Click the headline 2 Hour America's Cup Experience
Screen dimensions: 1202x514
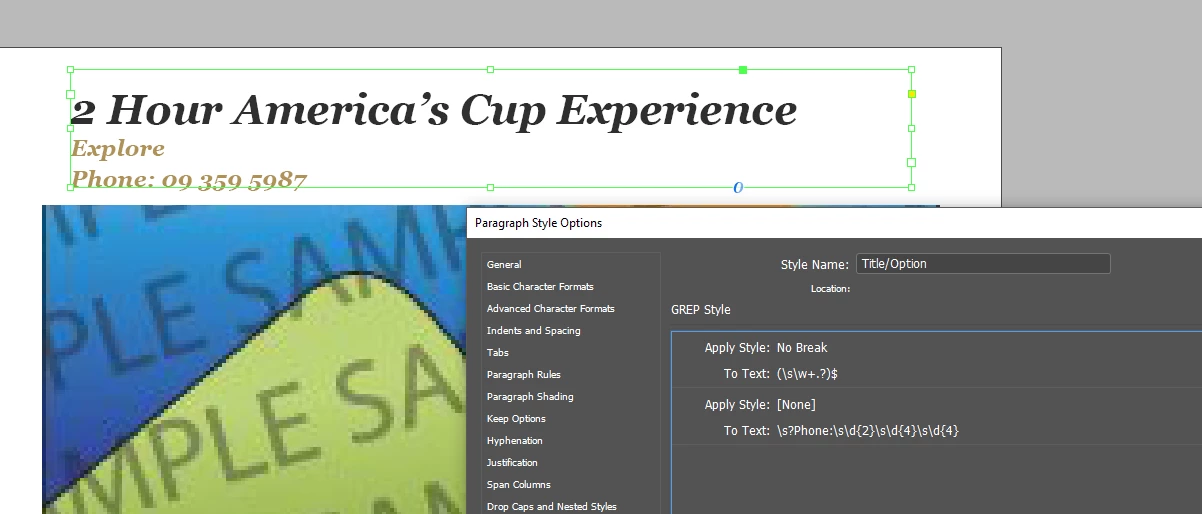coord(434,109)
